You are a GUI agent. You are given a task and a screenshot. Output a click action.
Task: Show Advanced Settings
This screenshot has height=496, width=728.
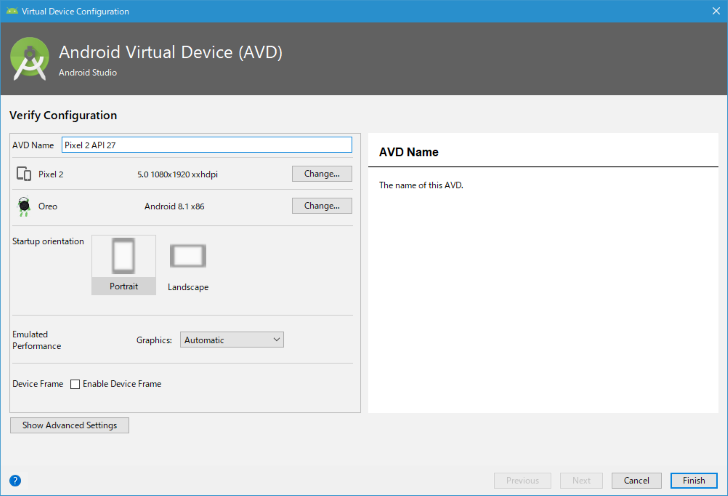(70, 425)
